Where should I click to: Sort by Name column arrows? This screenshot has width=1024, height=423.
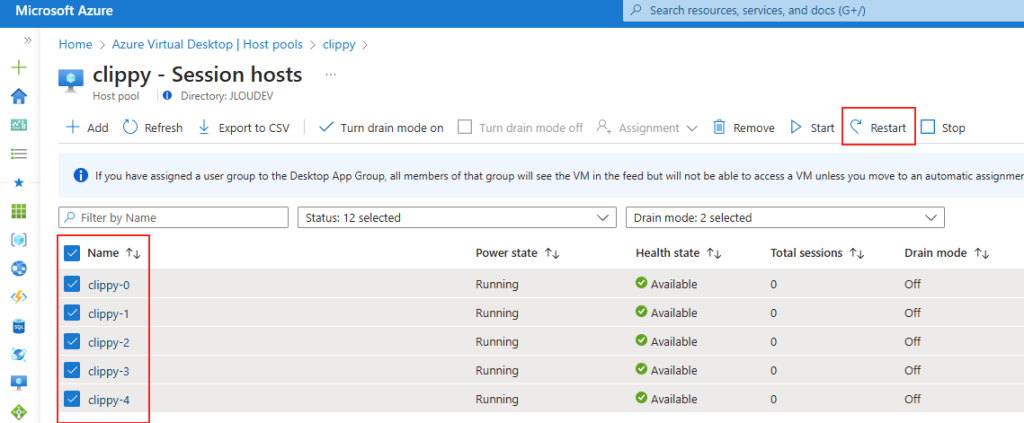[133, 253]
